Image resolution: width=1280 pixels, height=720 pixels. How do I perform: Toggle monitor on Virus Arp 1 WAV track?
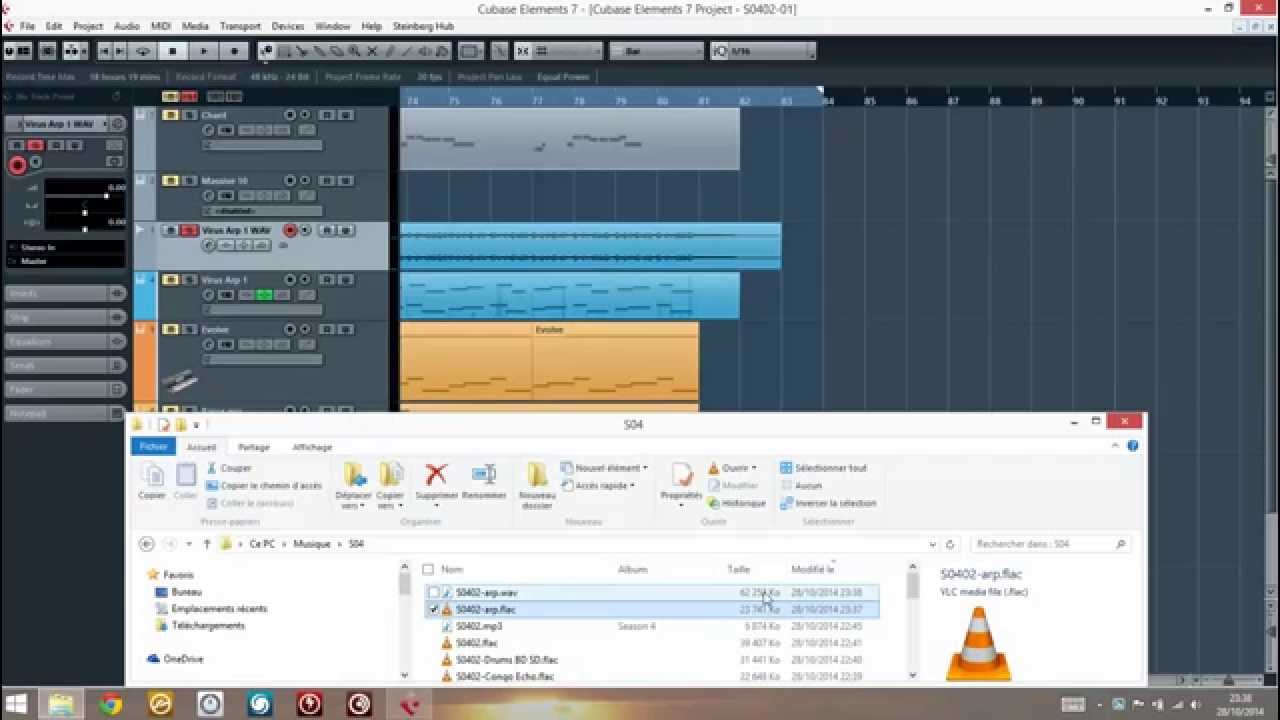[305, 230]
